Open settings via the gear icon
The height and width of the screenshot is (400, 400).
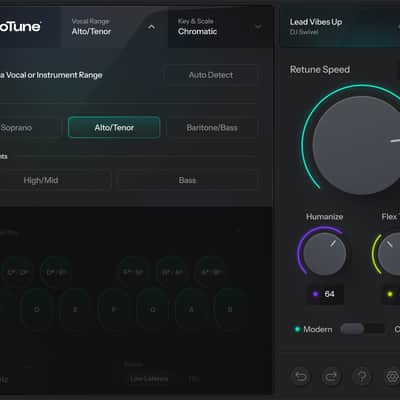[x=392, y=377]
